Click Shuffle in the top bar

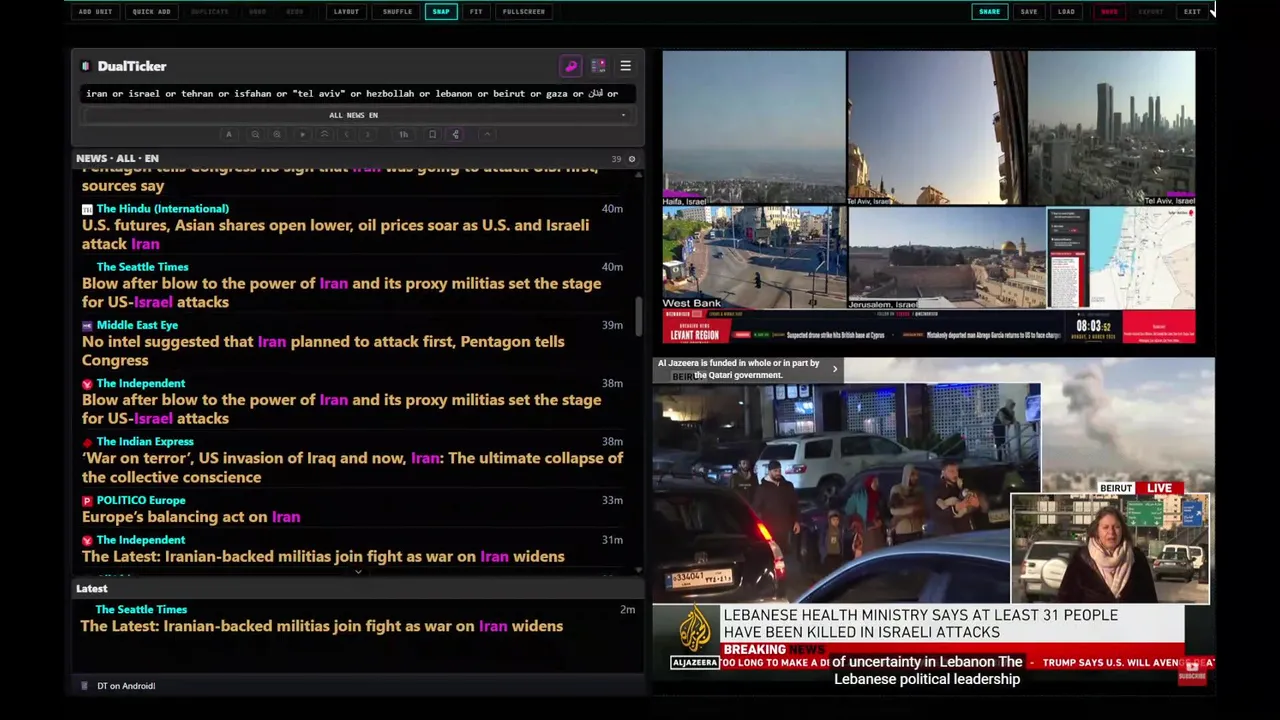[397, 12]
